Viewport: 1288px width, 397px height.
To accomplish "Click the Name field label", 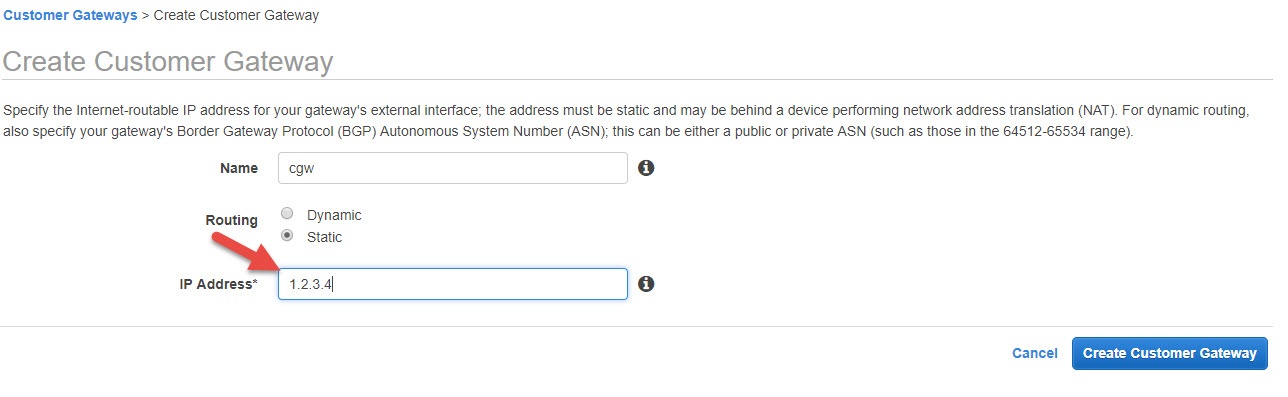I will tap(239, 168).
